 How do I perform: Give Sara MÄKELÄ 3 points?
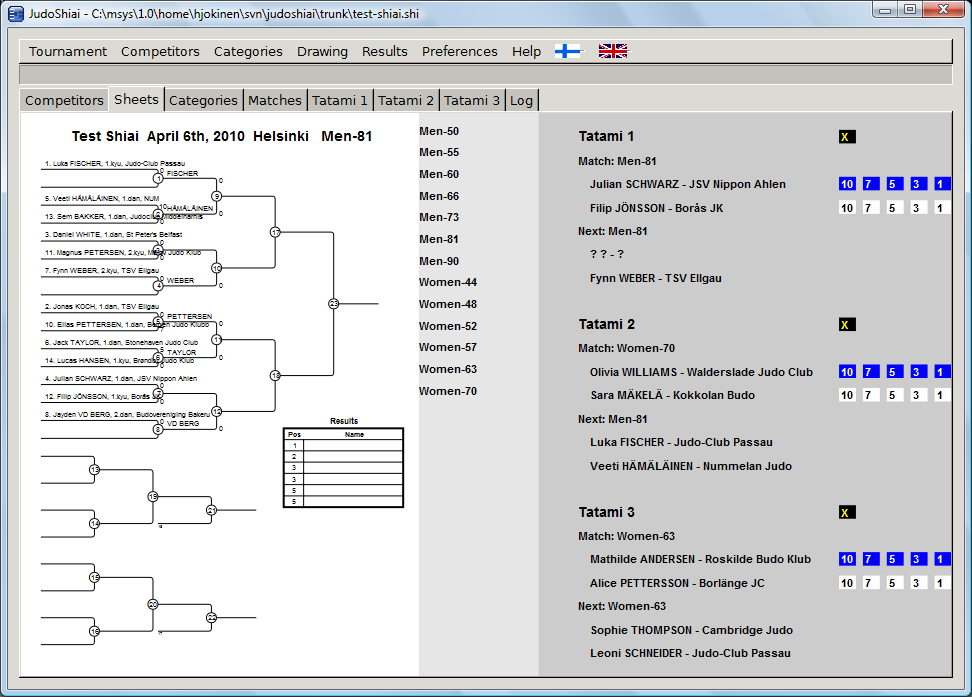coord(917,395)
